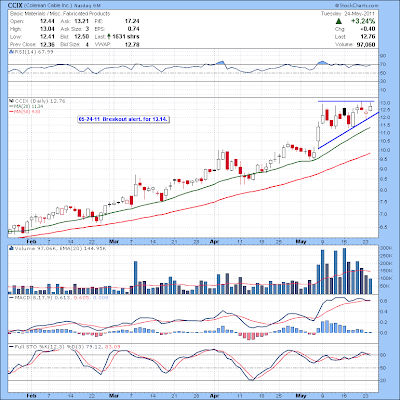Click the Tuesday 24-May-2011 date text
Image resolution: width=400 pixels, height=400 pixels.
[348, 14]
